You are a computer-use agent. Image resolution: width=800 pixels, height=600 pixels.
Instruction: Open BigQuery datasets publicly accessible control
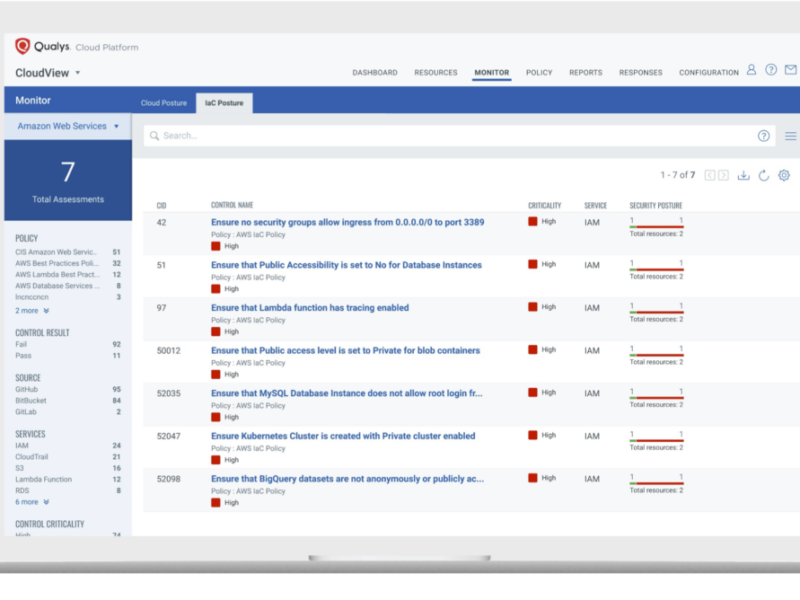[347, 479]
